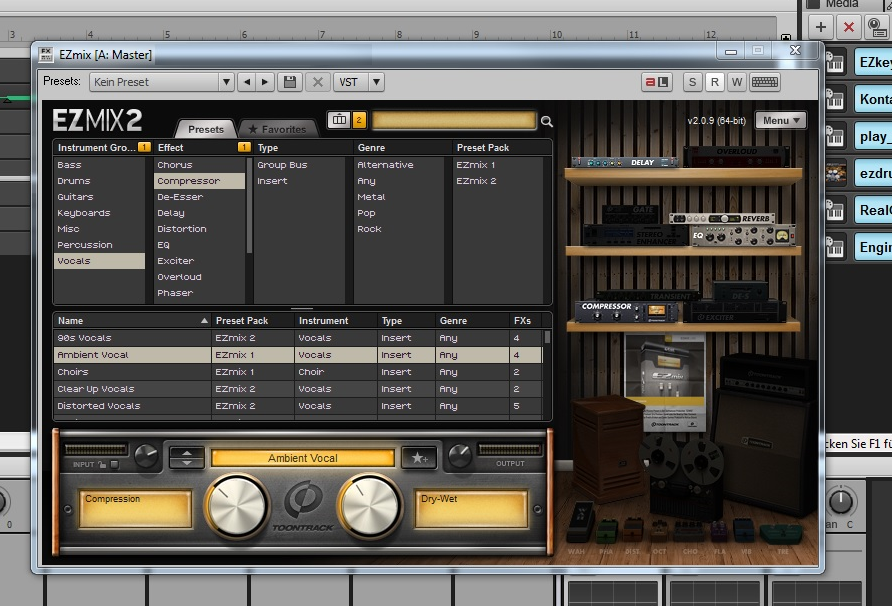Image resolution: width=892 pixels, height=606 pixels.
Task: Click the instrument icon beside the EZkey track
Action: click(x=835, y=62)
